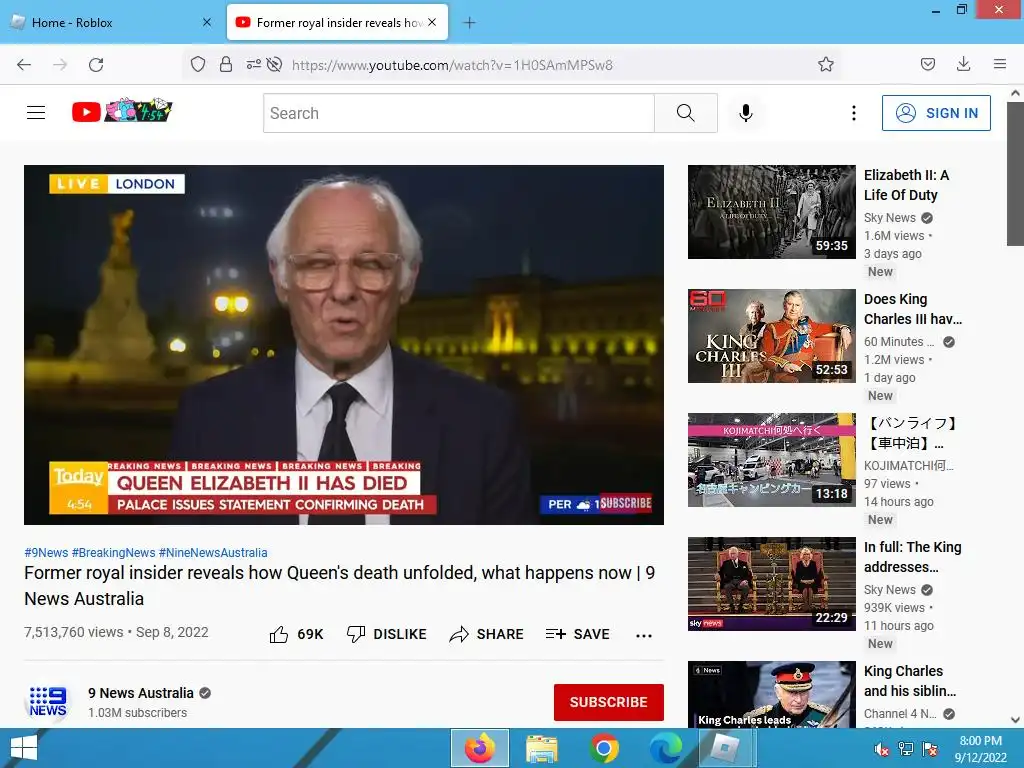This screenshot has width=1024, height=768.
Task: Open the Elizabeth II: A Life Of Duty thumbnail
Action: click(x=771, y=212)
